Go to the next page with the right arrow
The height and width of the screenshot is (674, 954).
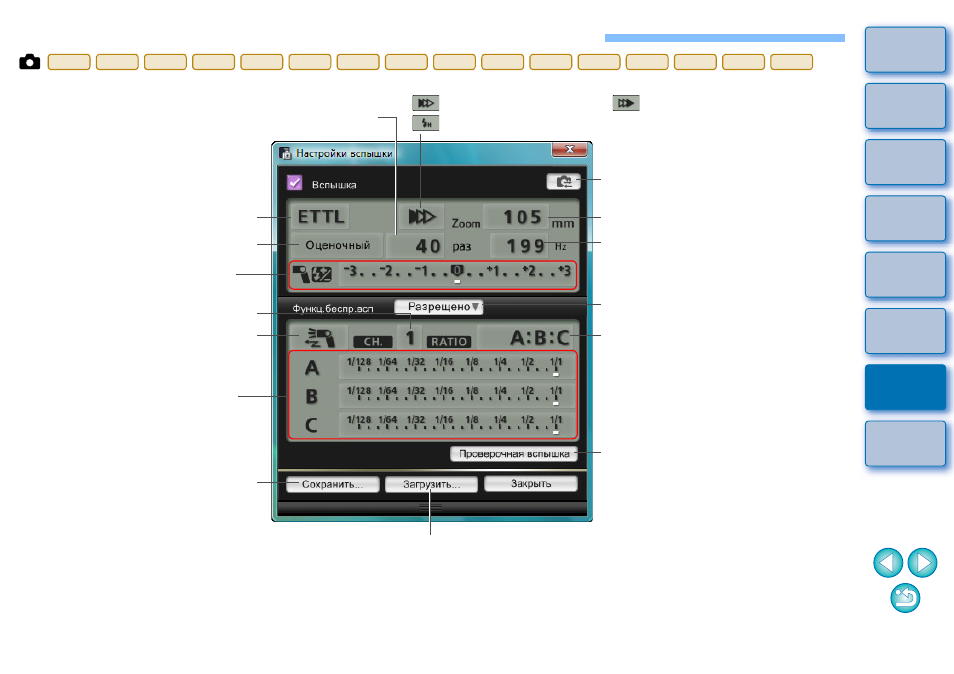click(x=922, y=563)
